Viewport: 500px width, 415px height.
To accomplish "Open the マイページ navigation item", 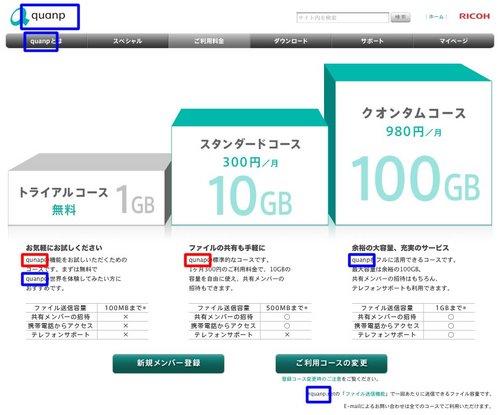I will [454, 41].
